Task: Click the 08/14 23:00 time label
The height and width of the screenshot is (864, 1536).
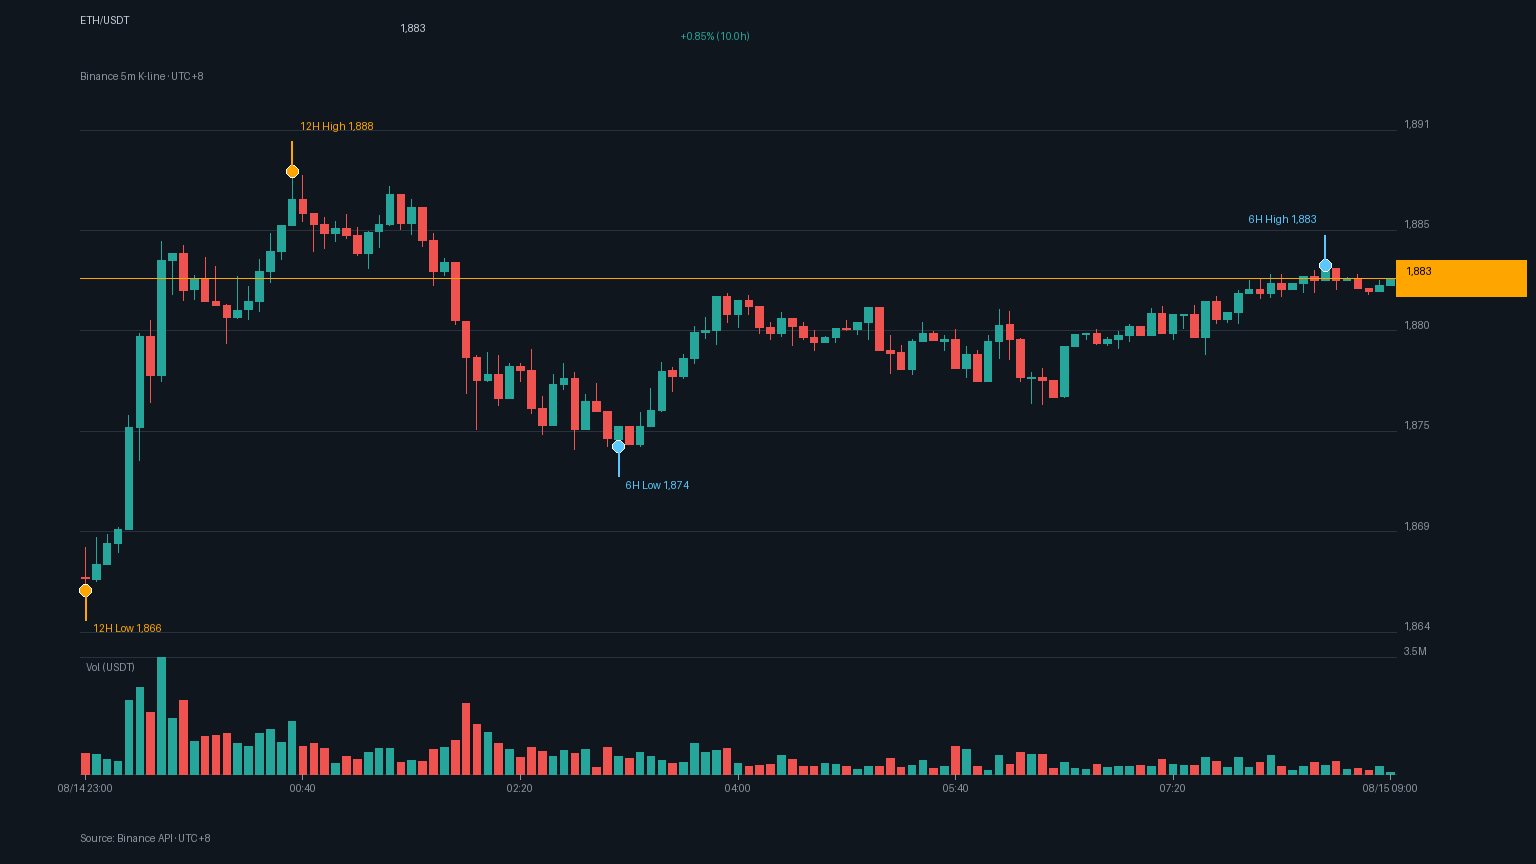Action: (x=85, y=788)
